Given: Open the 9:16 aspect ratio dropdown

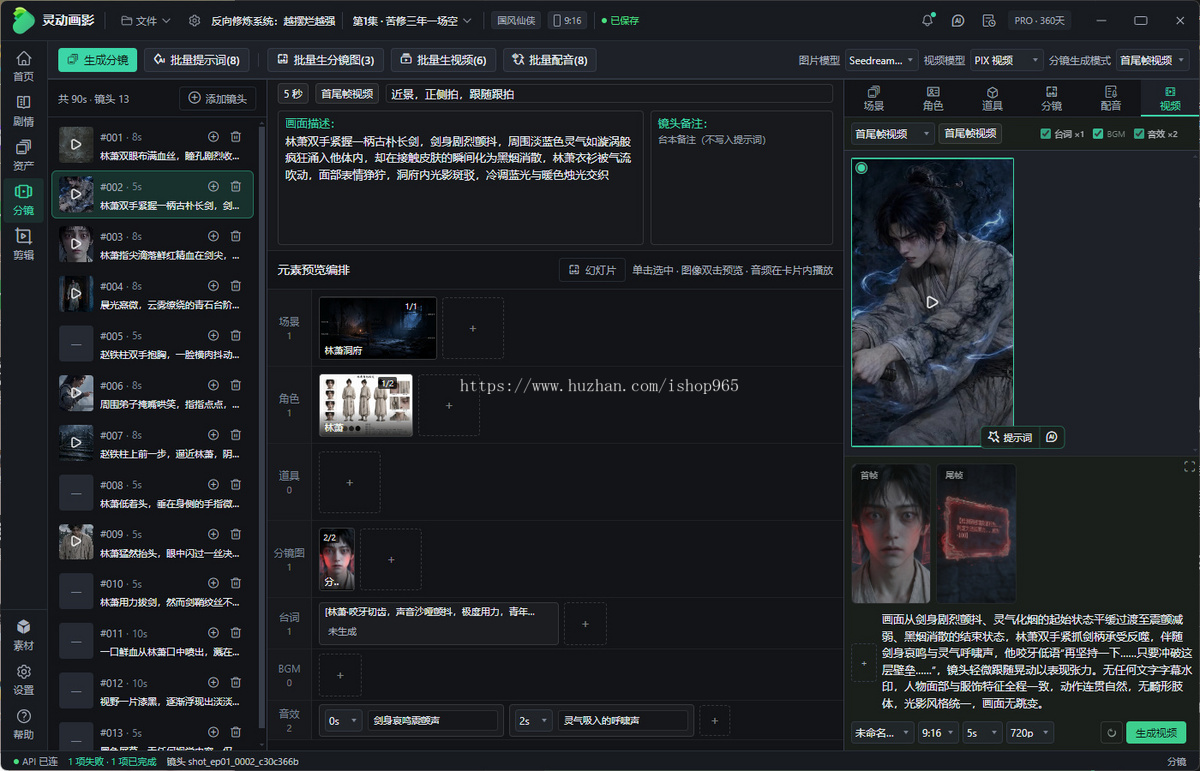Looking at the screenshot, I should pos(939,733).
